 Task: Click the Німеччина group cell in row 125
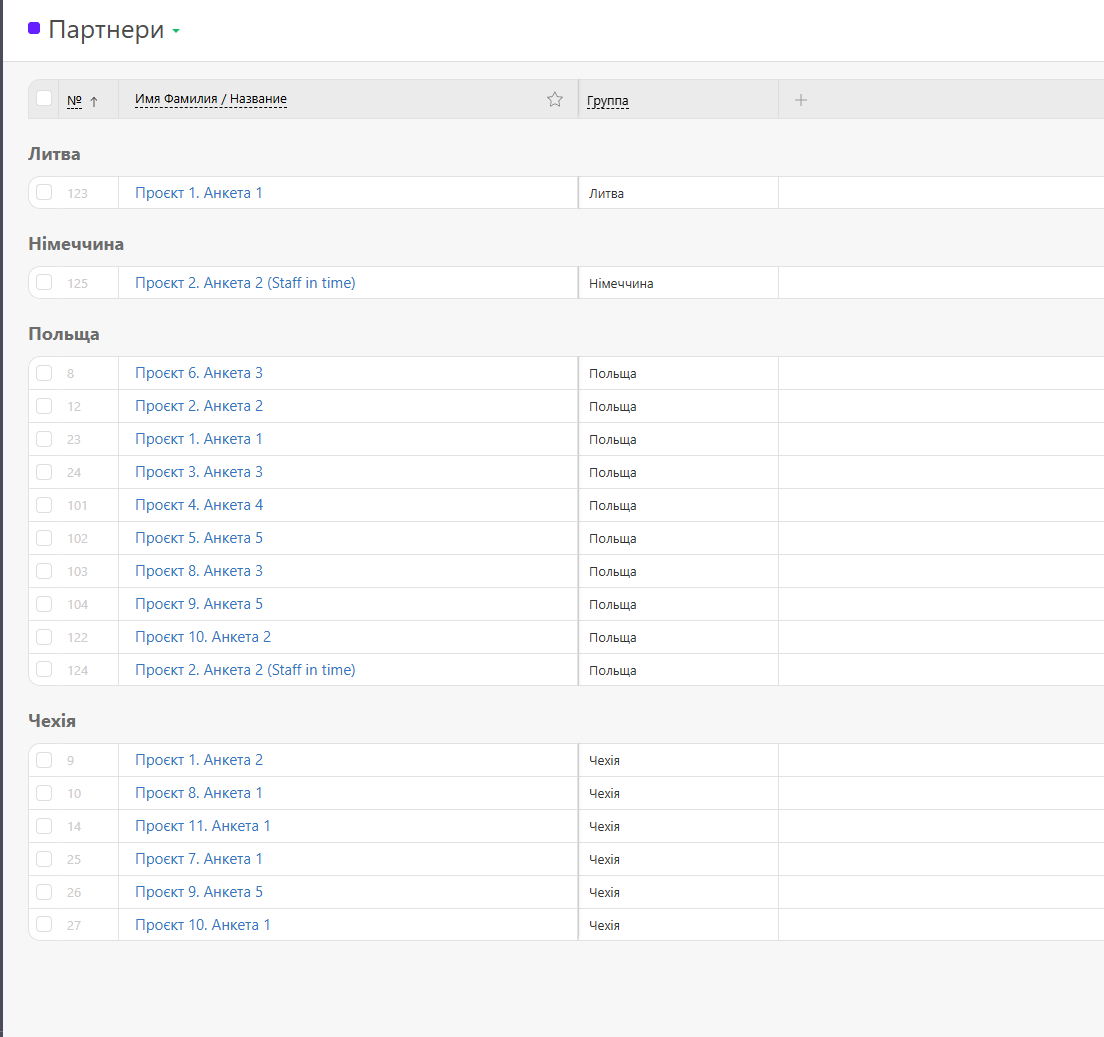point(621,284)
